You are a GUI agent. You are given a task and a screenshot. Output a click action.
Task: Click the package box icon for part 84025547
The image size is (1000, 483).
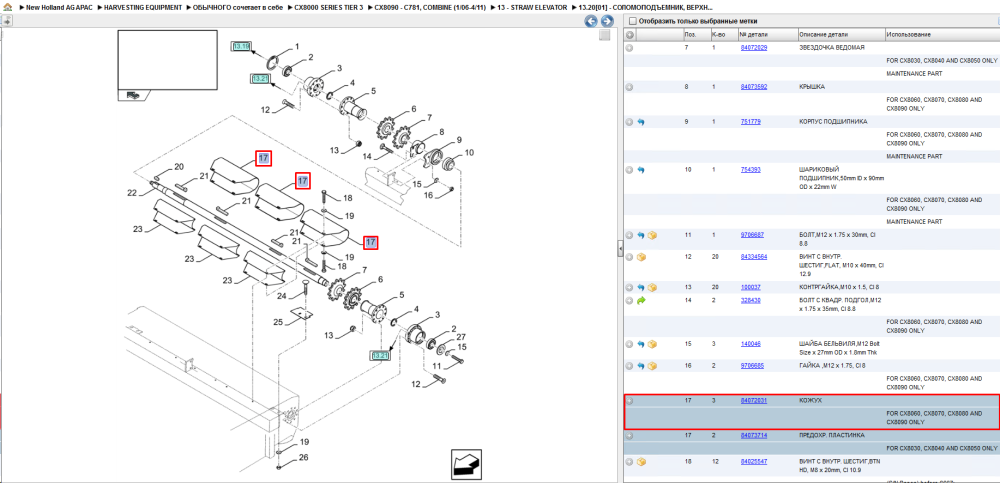click(642, 461)
